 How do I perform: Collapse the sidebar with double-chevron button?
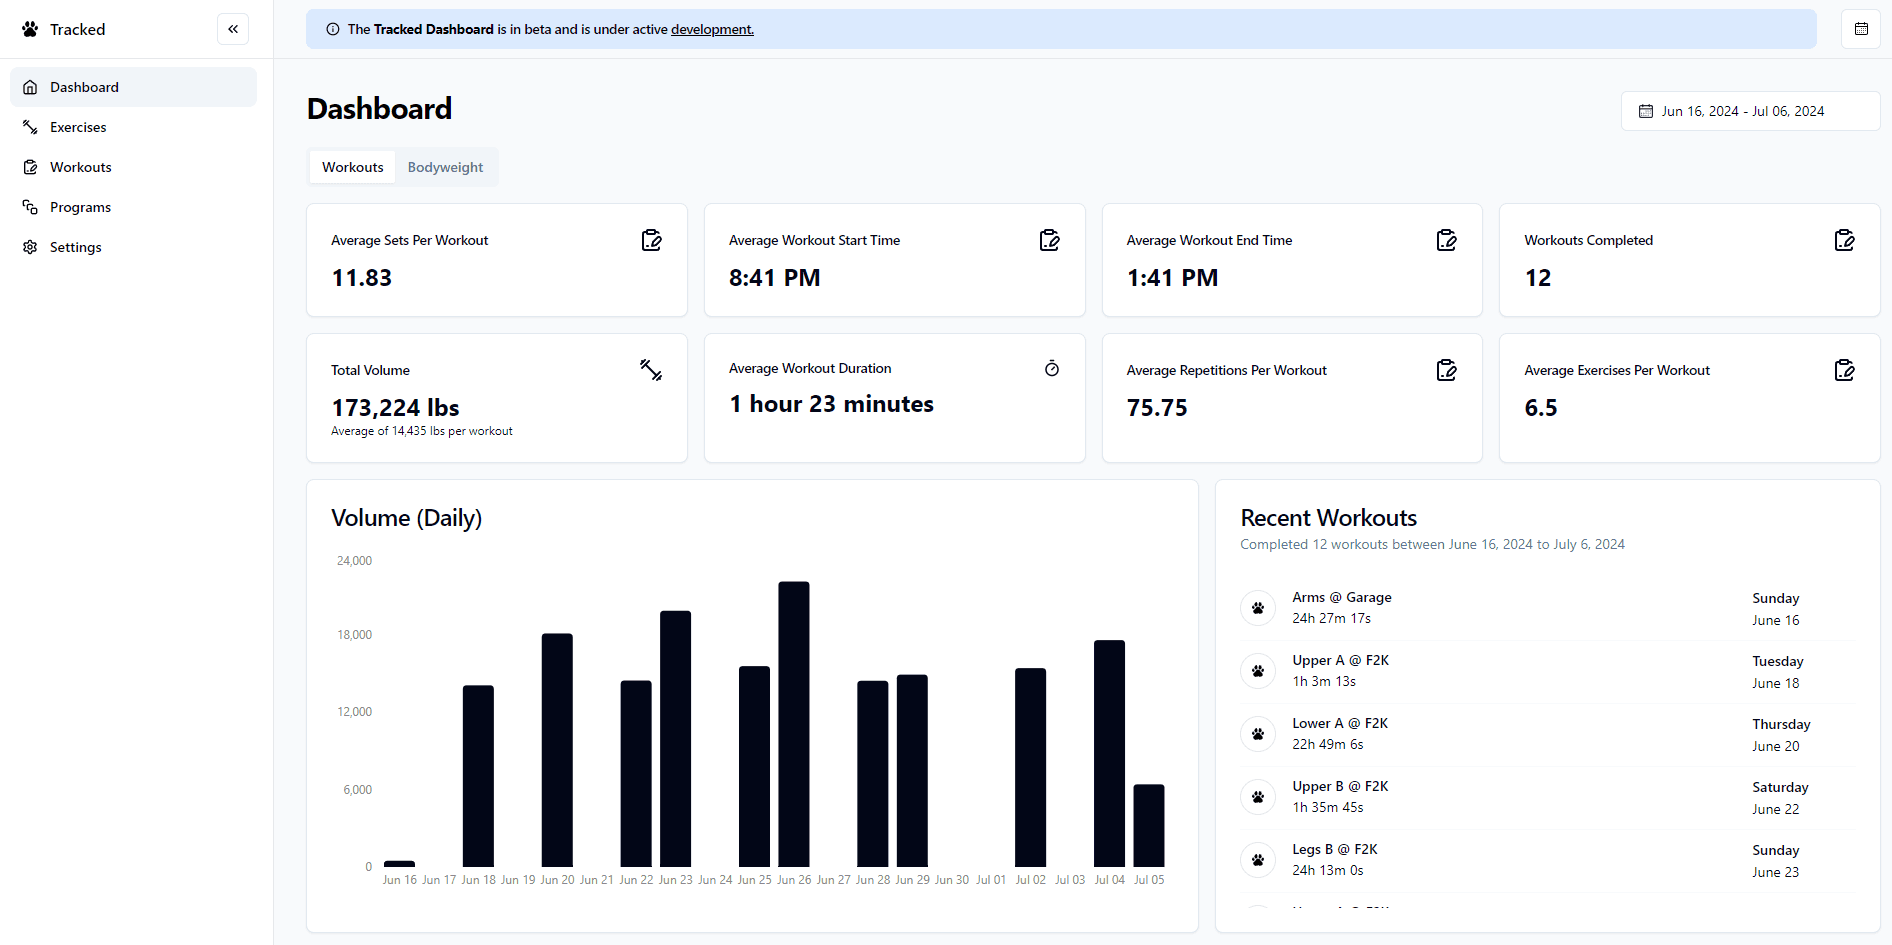coord(233,29)
